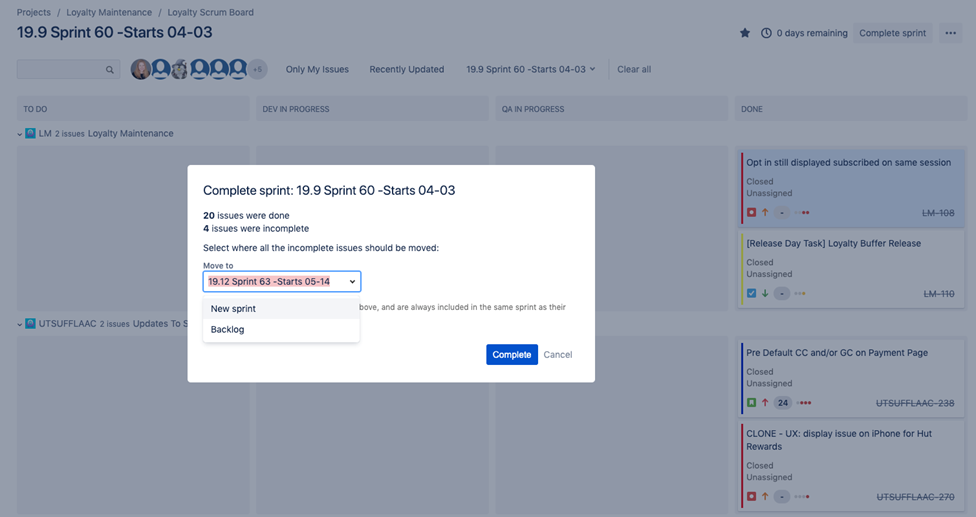Open 'CLONE - UX: display issue' card title

pyautogui.click(x=839, y=440)
